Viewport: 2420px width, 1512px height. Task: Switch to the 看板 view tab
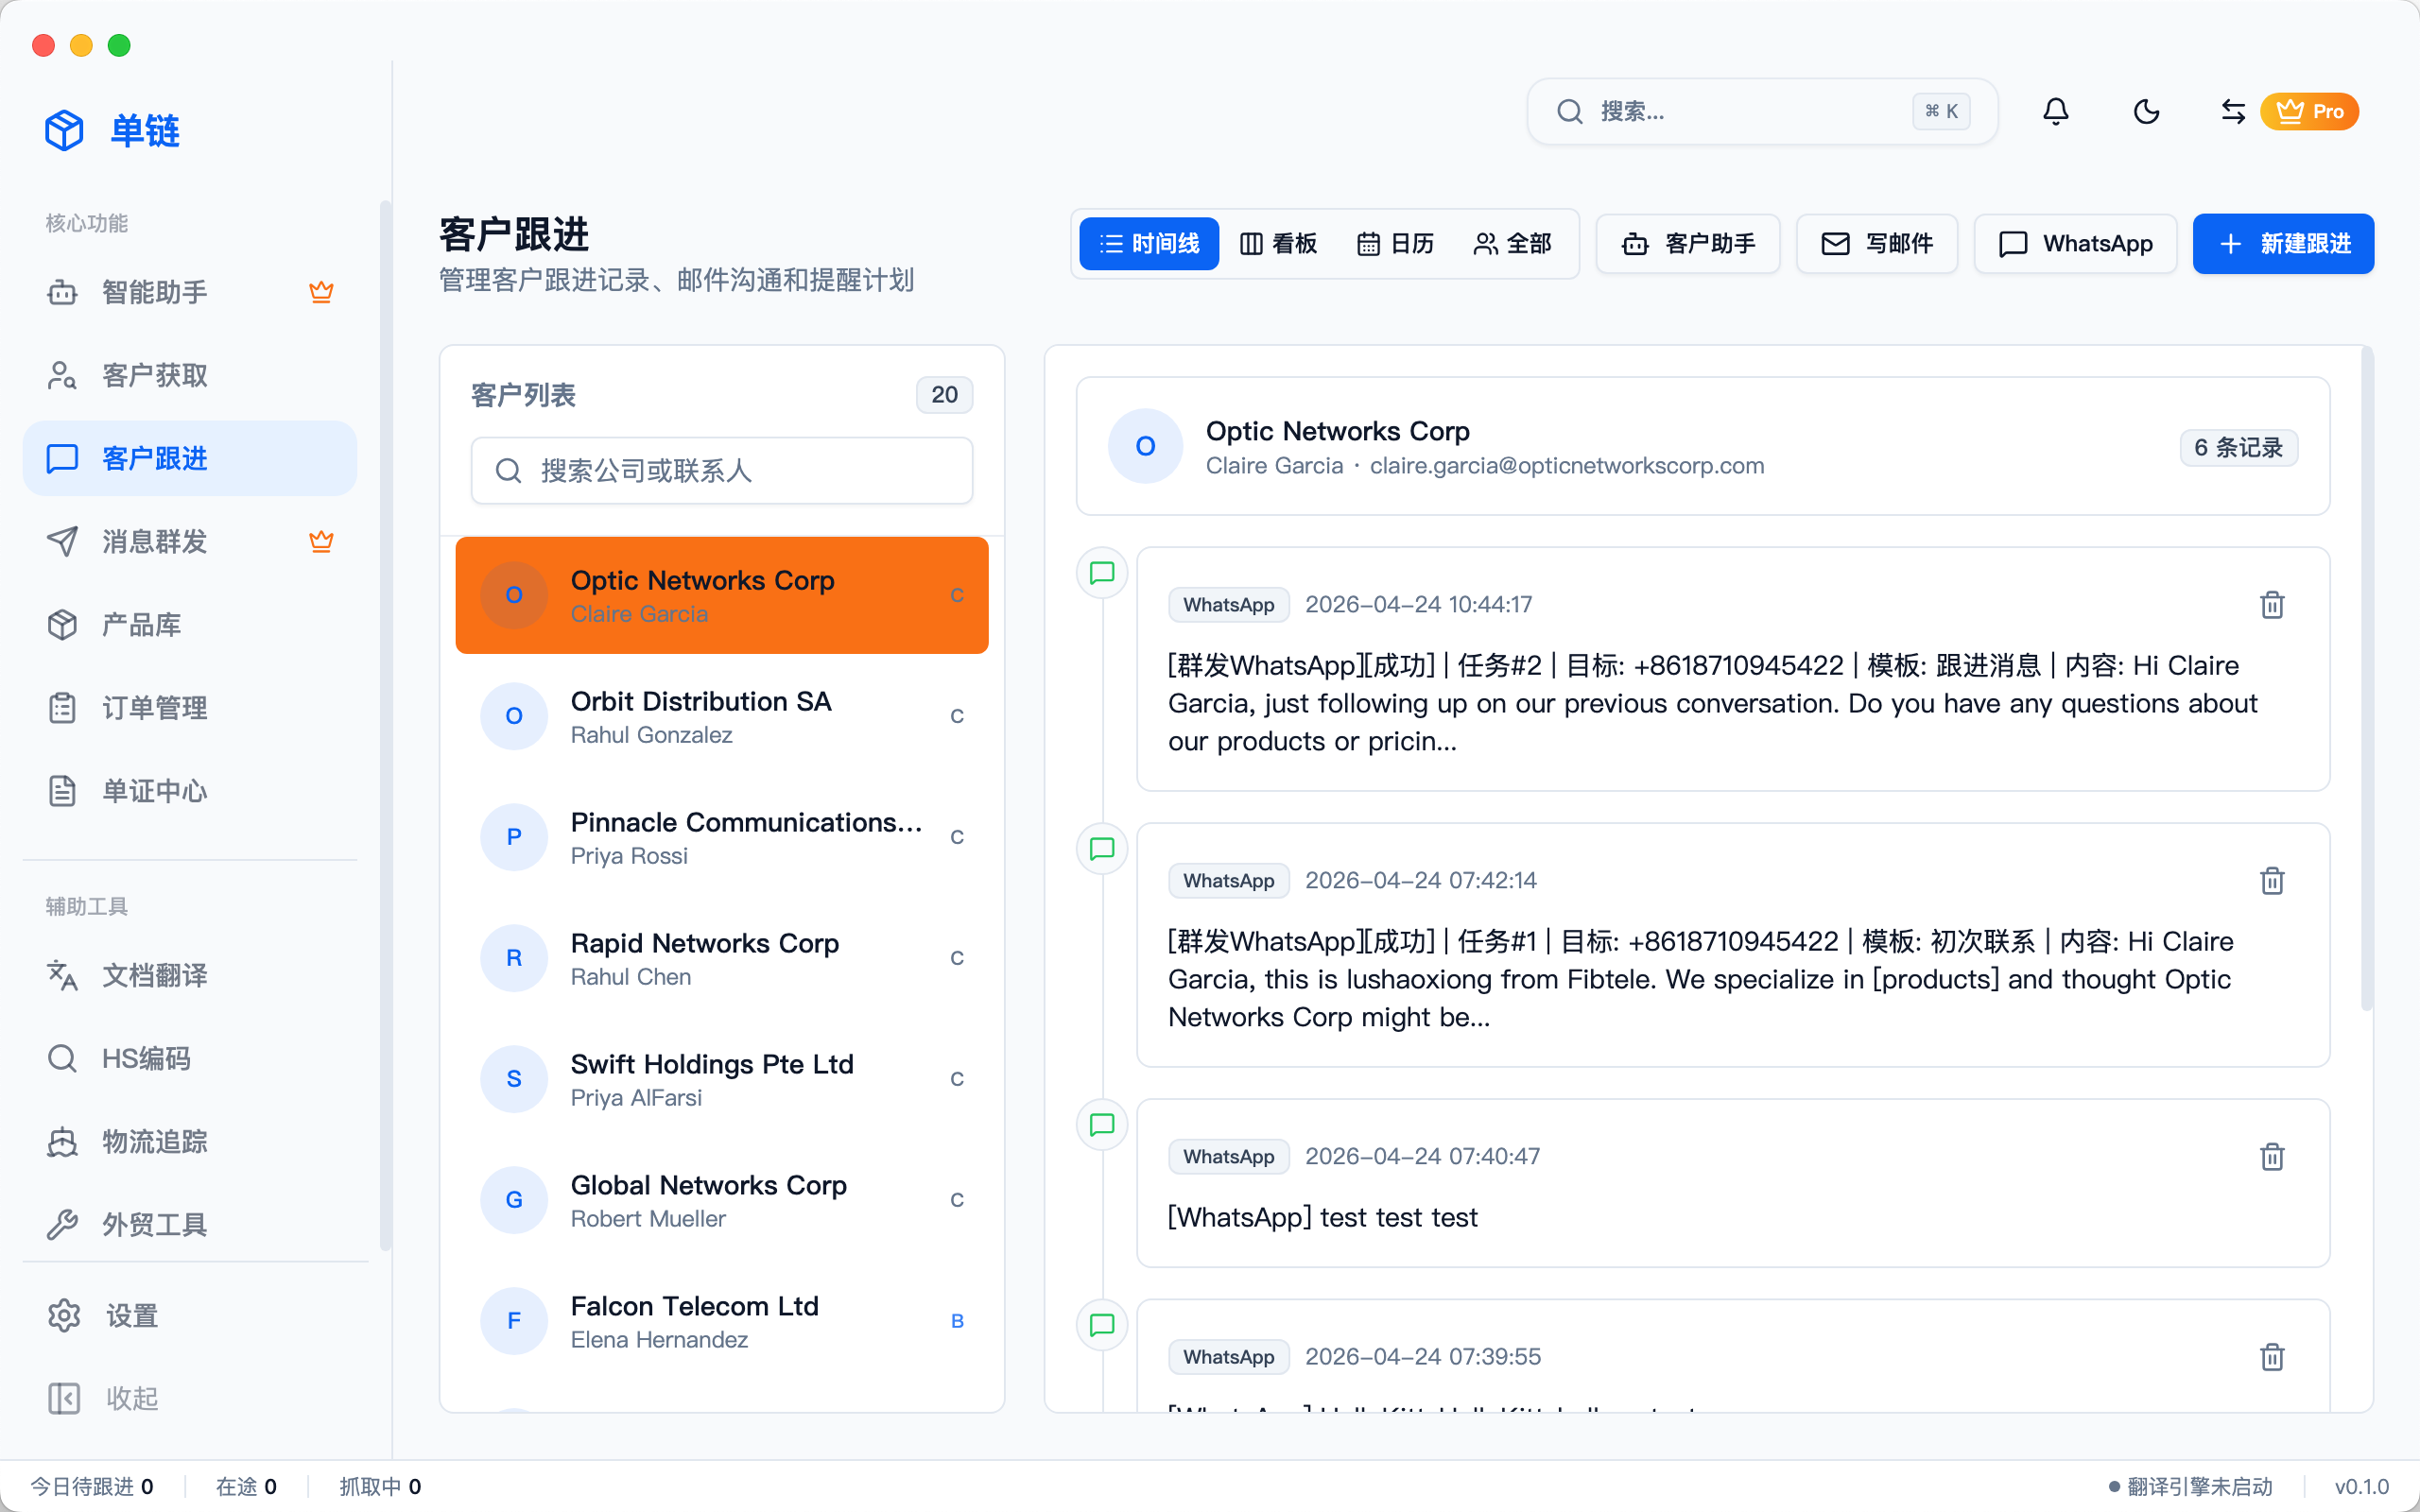point(1279,244)
